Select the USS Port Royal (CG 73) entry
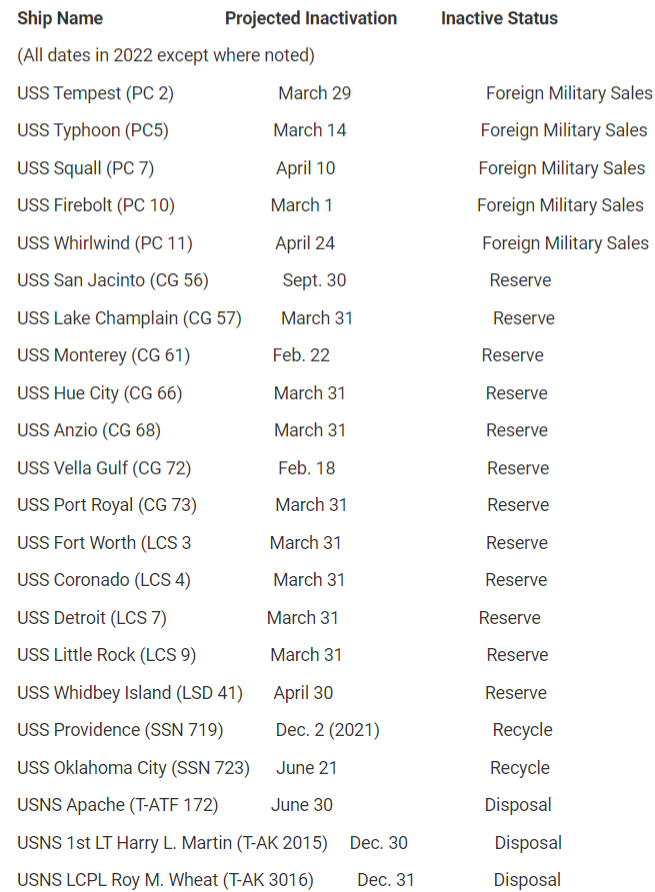The width and height of the screenshot is (655, 892). coord(107,505)
